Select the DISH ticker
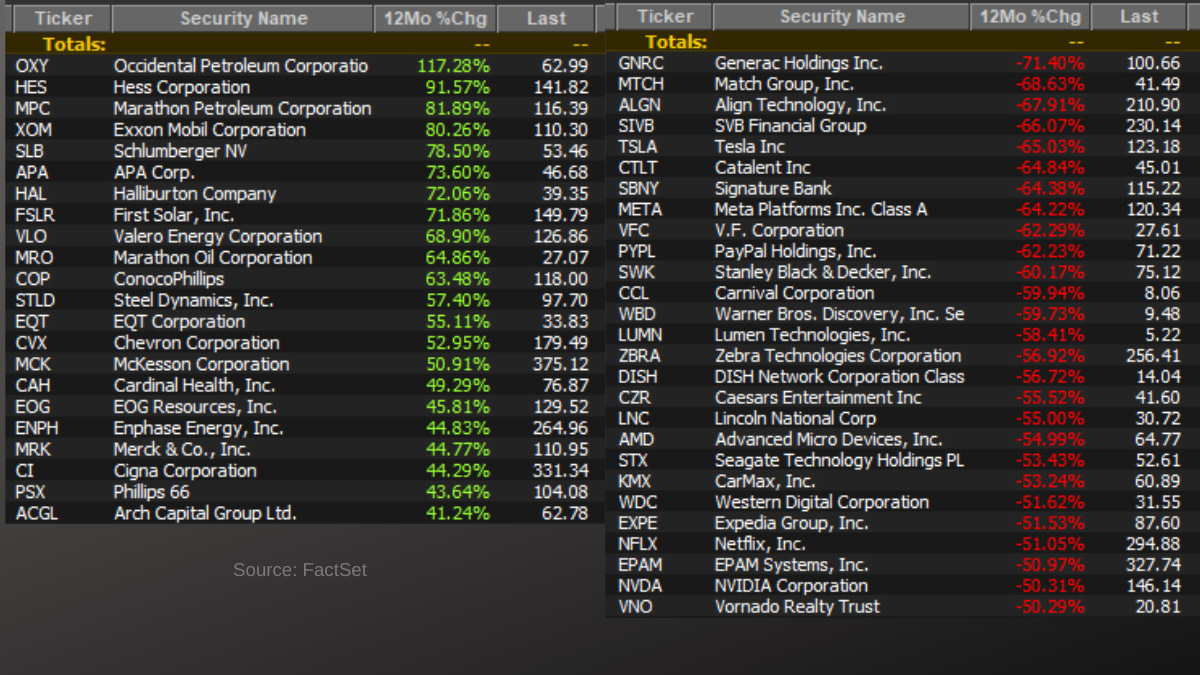 pyautogui.click(x=638, y=377)
